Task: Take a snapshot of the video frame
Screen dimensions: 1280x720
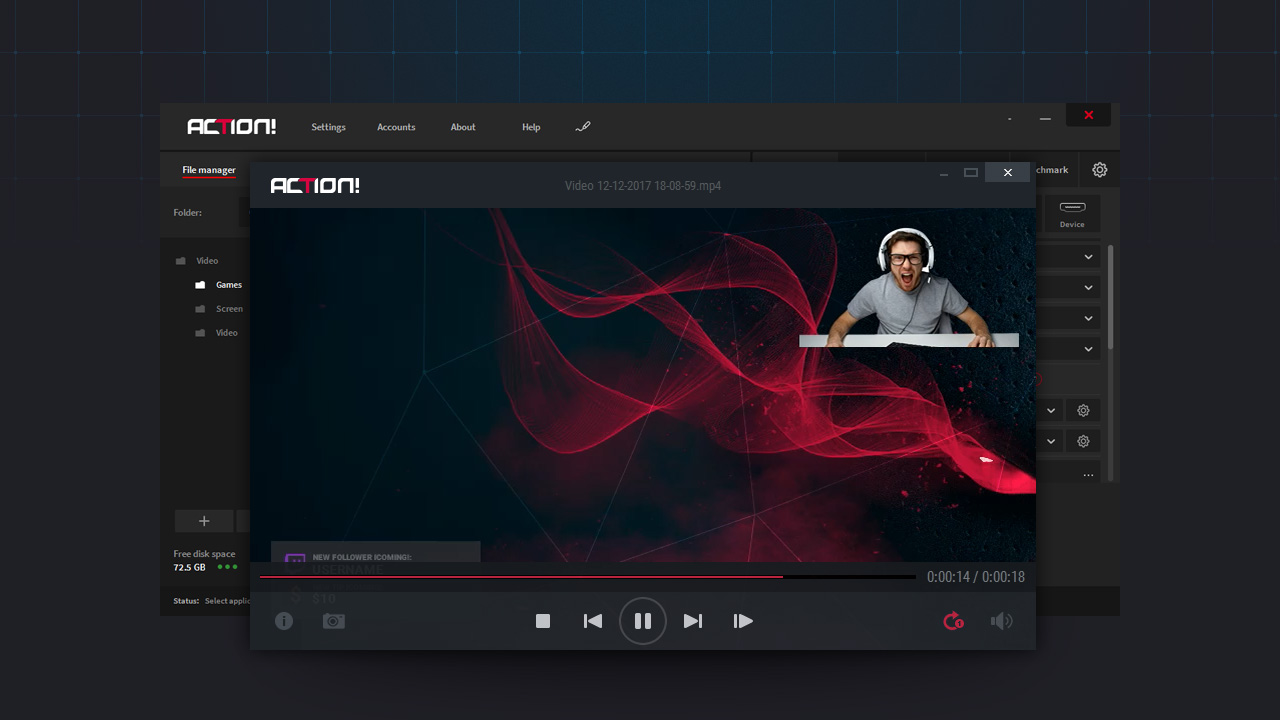Action: (333, 621)
